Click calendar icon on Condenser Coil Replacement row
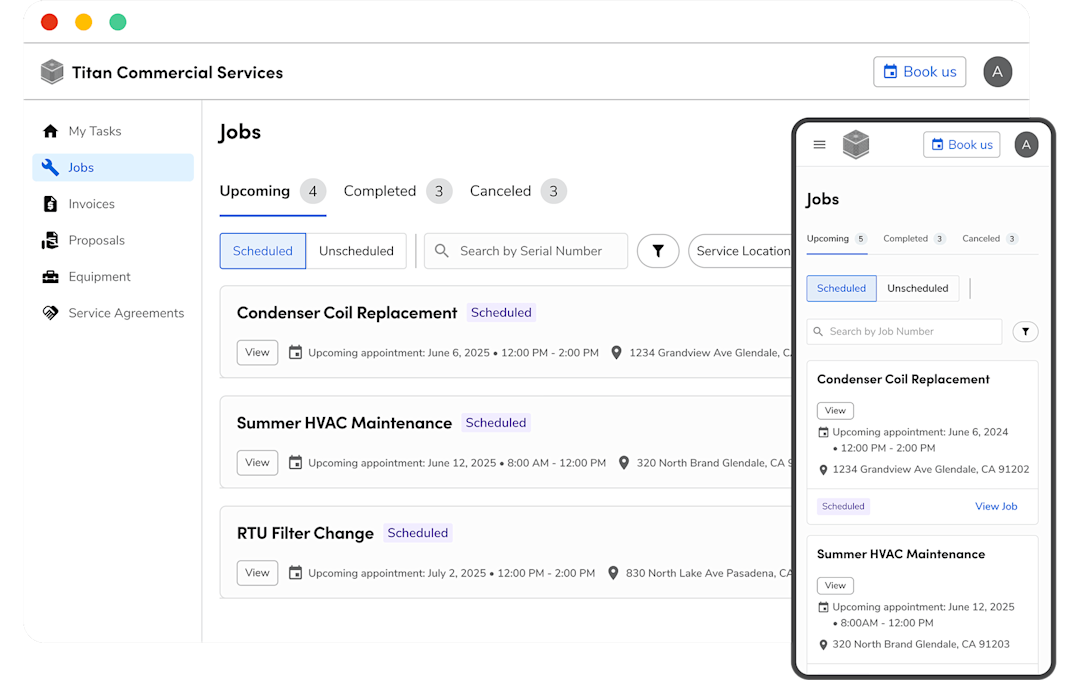Viewport: 1080px width, 680px height. click(x=295, y=352)
